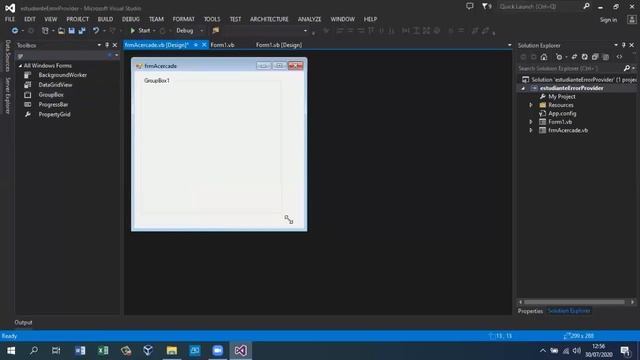Click the Home icon in Solution Explorer
640x360 pixels.
pyautogui.click(x=544, y=57)
